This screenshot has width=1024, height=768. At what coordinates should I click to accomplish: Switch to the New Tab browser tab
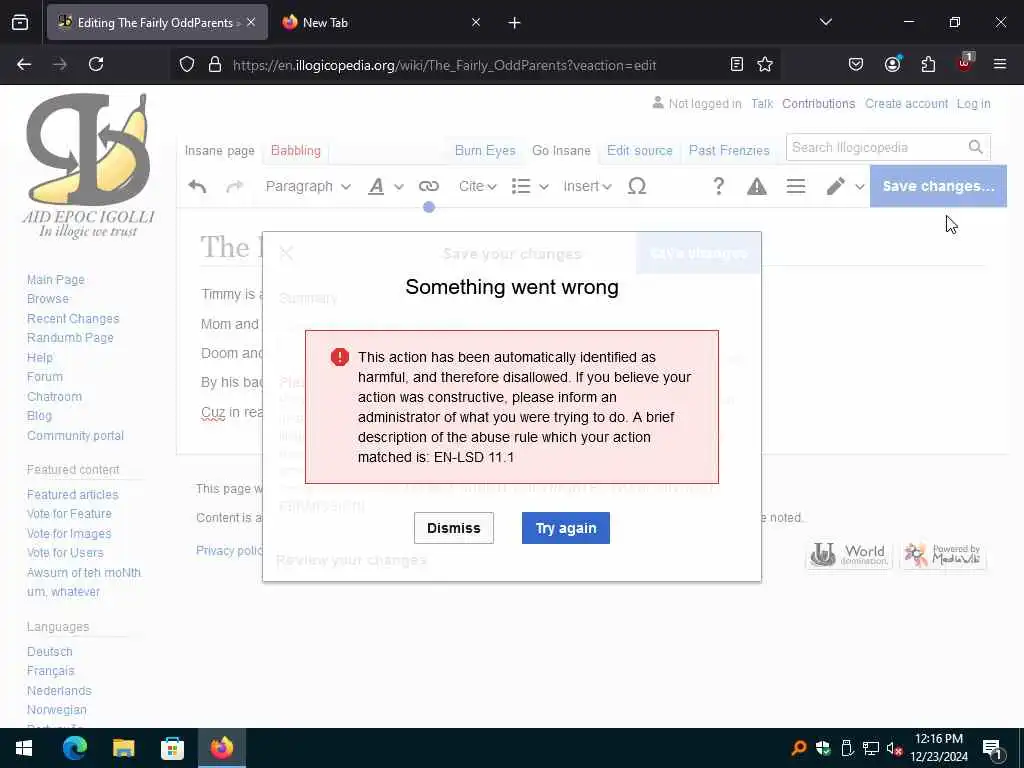tap(381, 22)
